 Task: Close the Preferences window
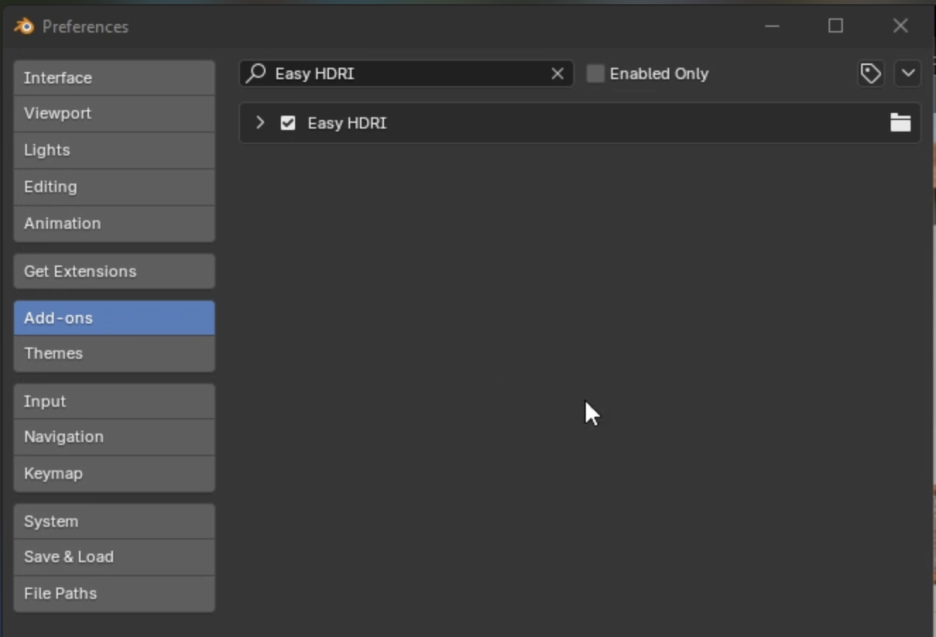(x=900, y=26)
